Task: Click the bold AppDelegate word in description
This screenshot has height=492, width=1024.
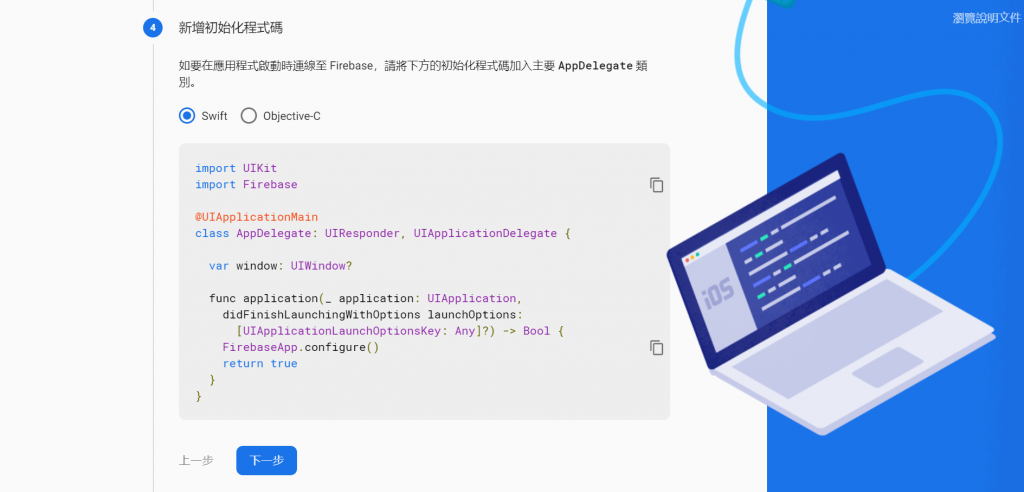Action: point(595,65)
